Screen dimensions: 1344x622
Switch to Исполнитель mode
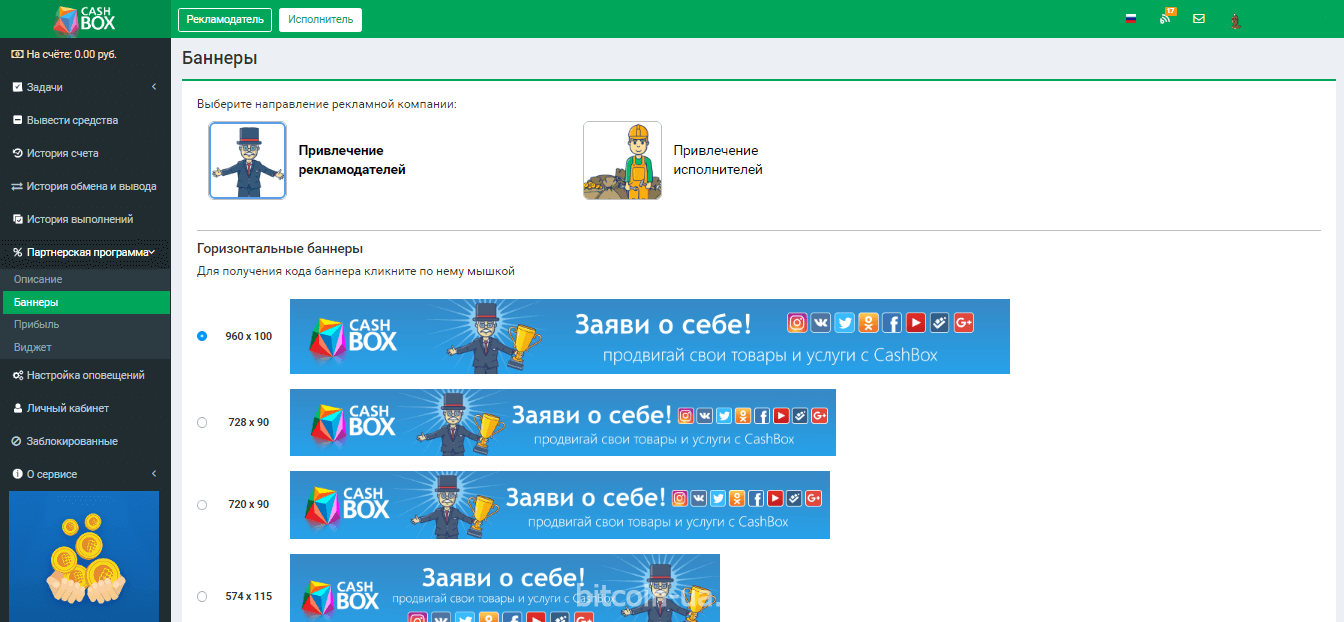coord(320,19)
